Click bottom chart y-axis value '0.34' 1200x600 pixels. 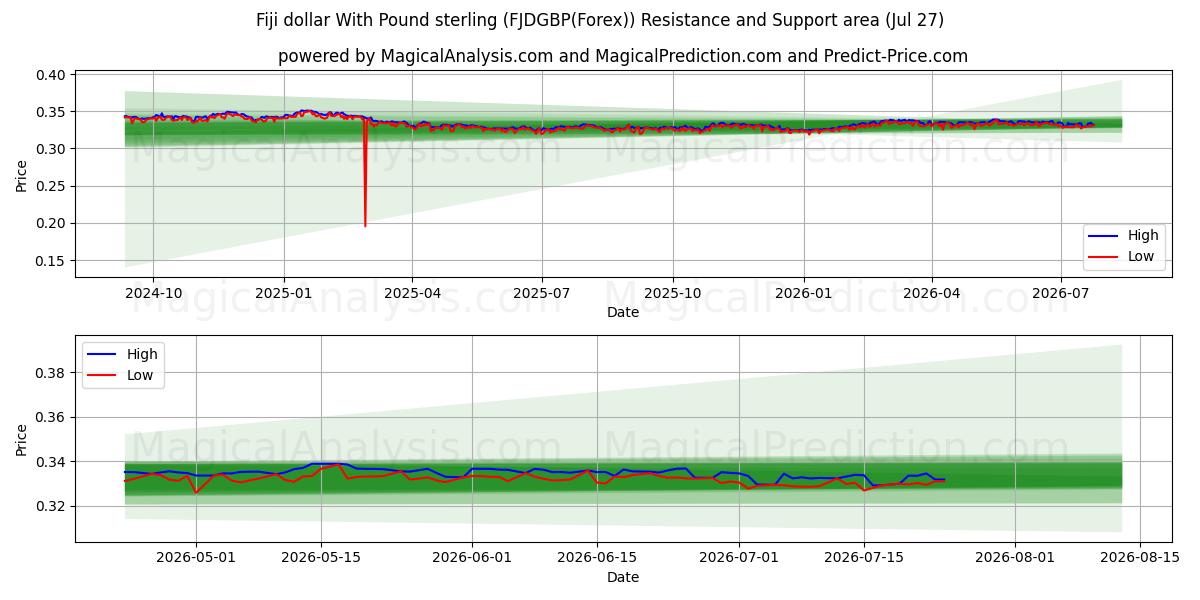(x=51, y=462)
